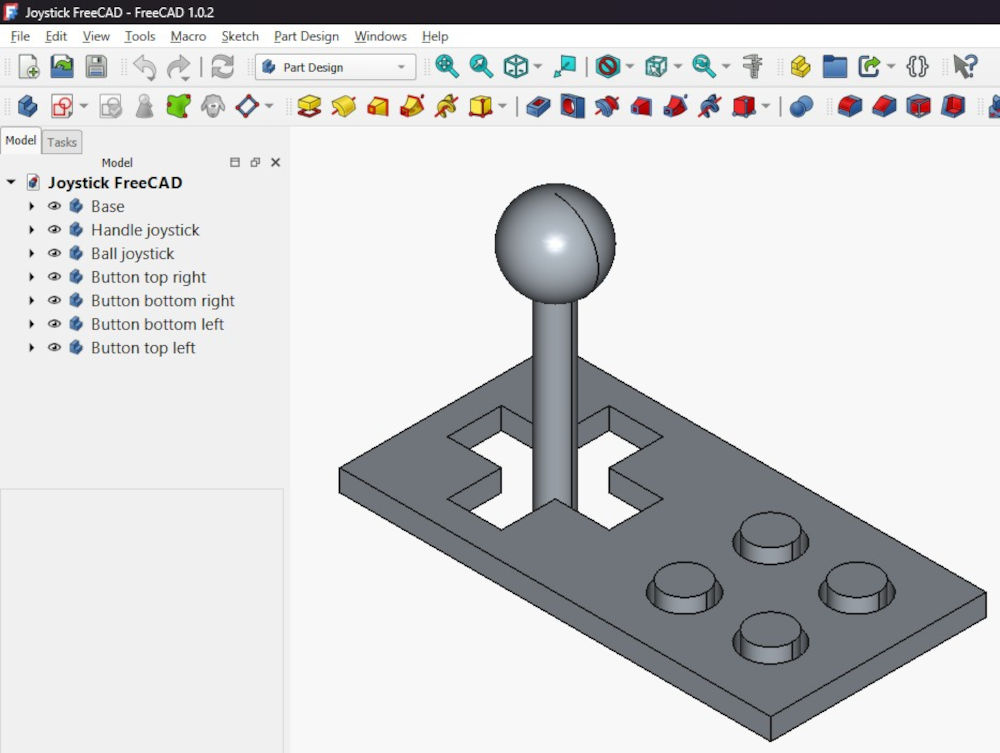Click the Fit Selection view icon
The width and height of the screenshot is (1000, 753).
point(481,66)
